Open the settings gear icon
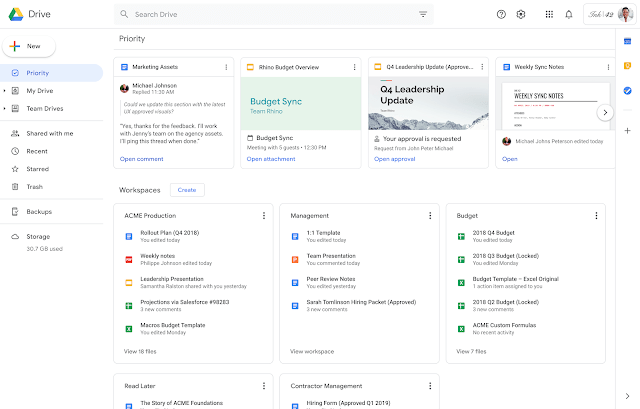The width and height of the screenshot is (640, 409). pos(521,15)
